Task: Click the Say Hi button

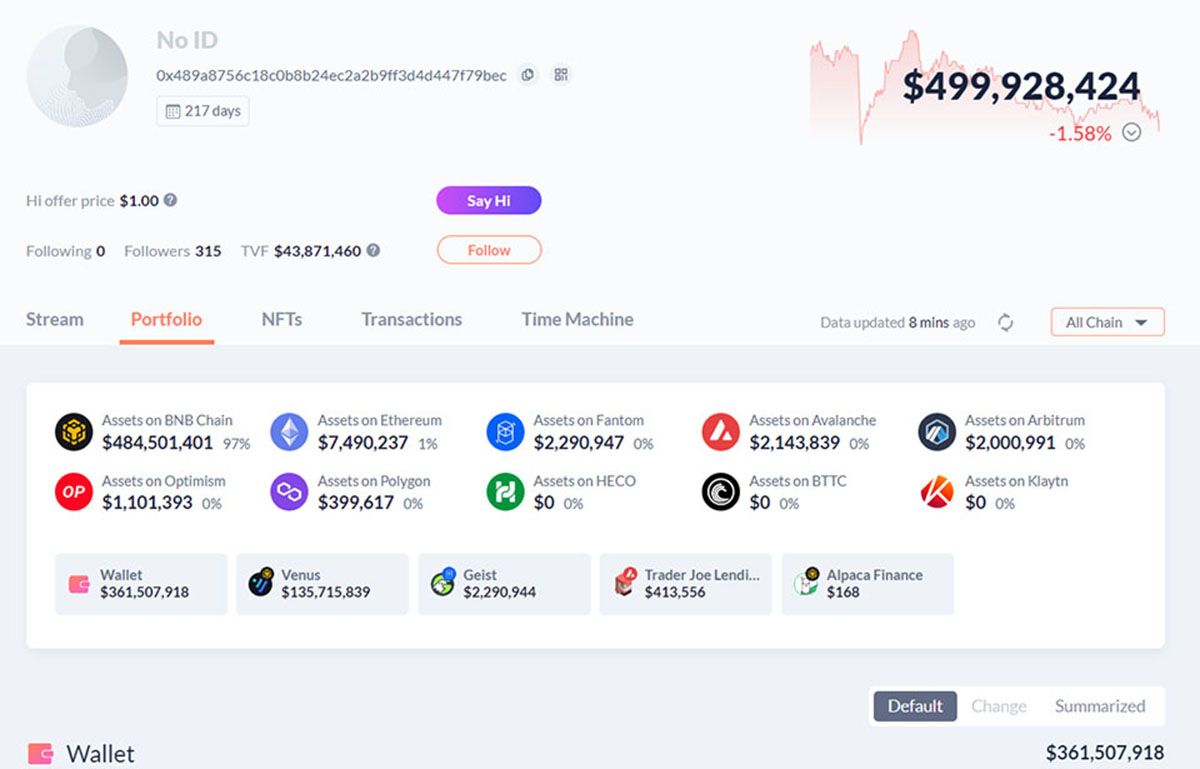Action: (489, 200)
